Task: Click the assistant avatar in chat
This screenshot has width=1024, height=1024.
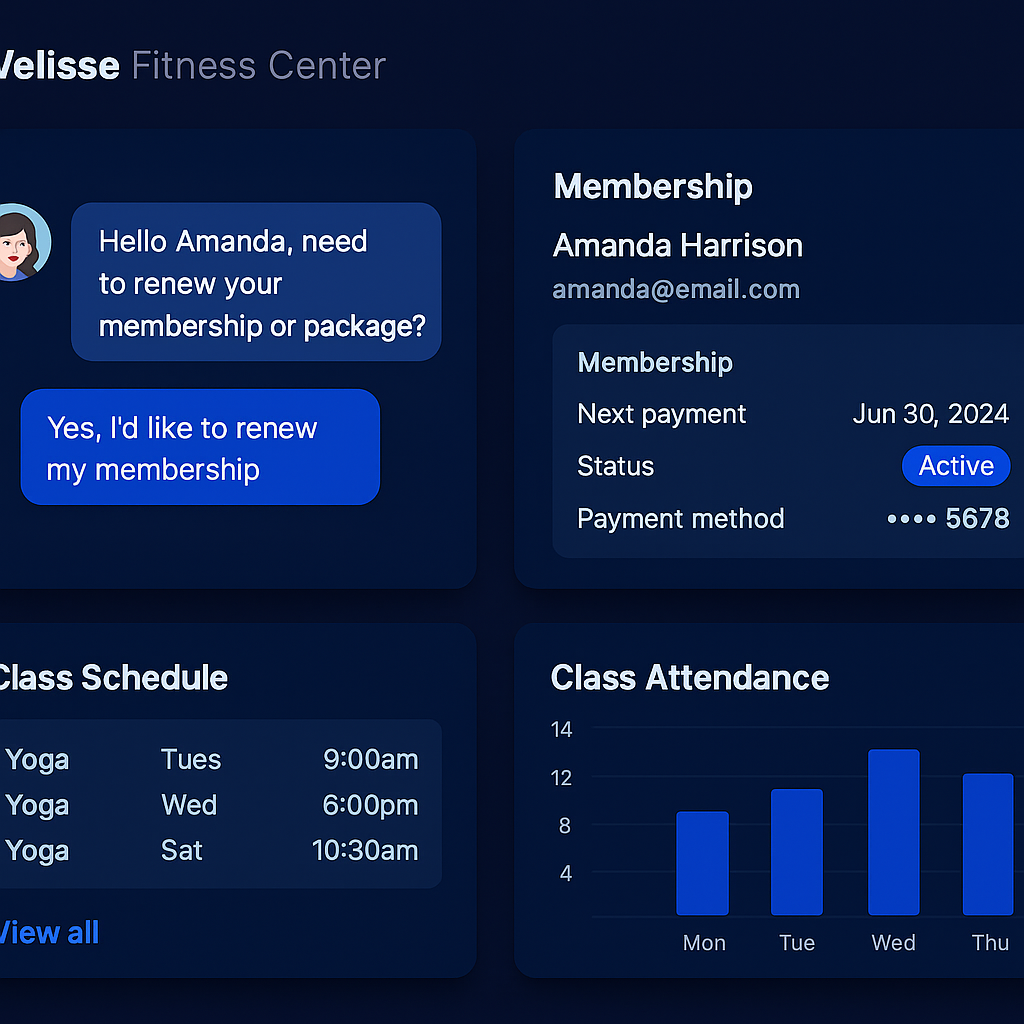Action: click(22, 242)
